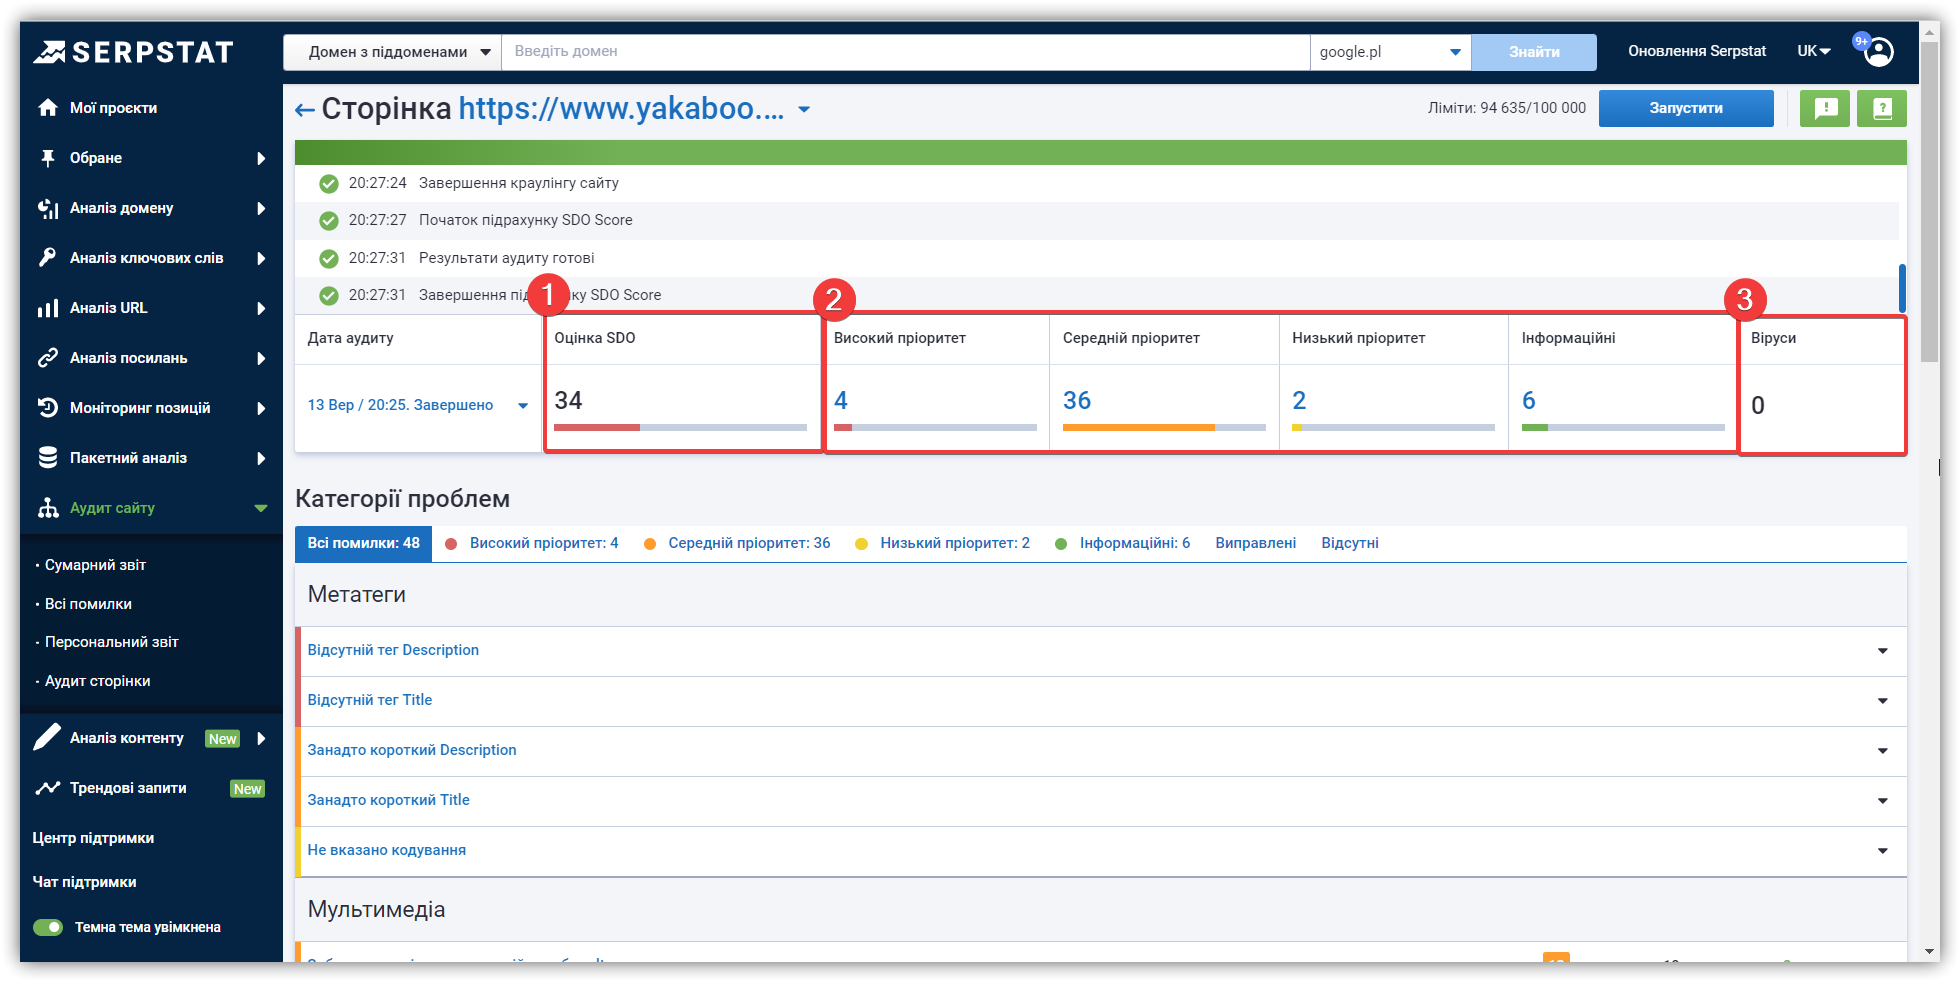Click the check icon beside Початок підрахунку SDO Score

pyautogui.click(x=328, y=220)
